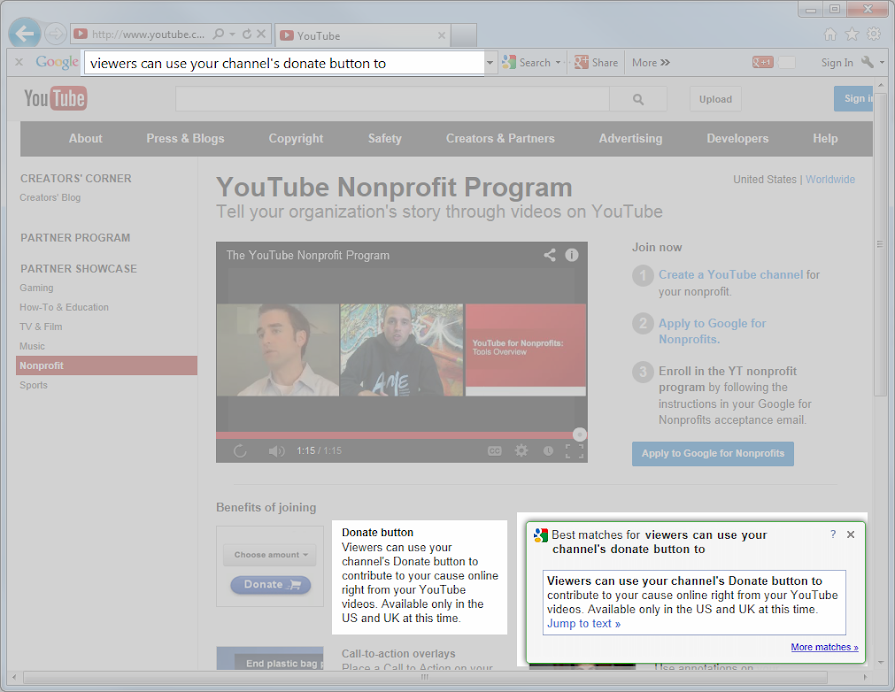Click the YouTube search magnifier button

(x=640, y=99)
